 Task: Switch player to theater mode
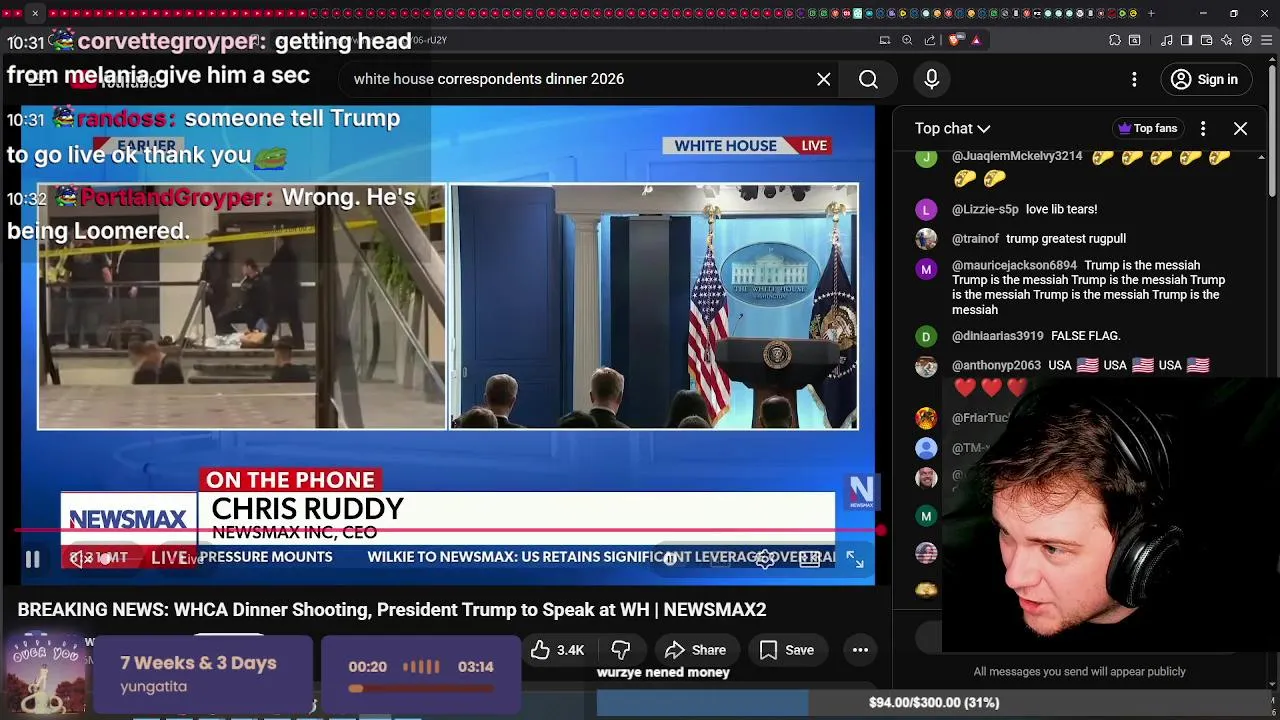coord(809,559)
